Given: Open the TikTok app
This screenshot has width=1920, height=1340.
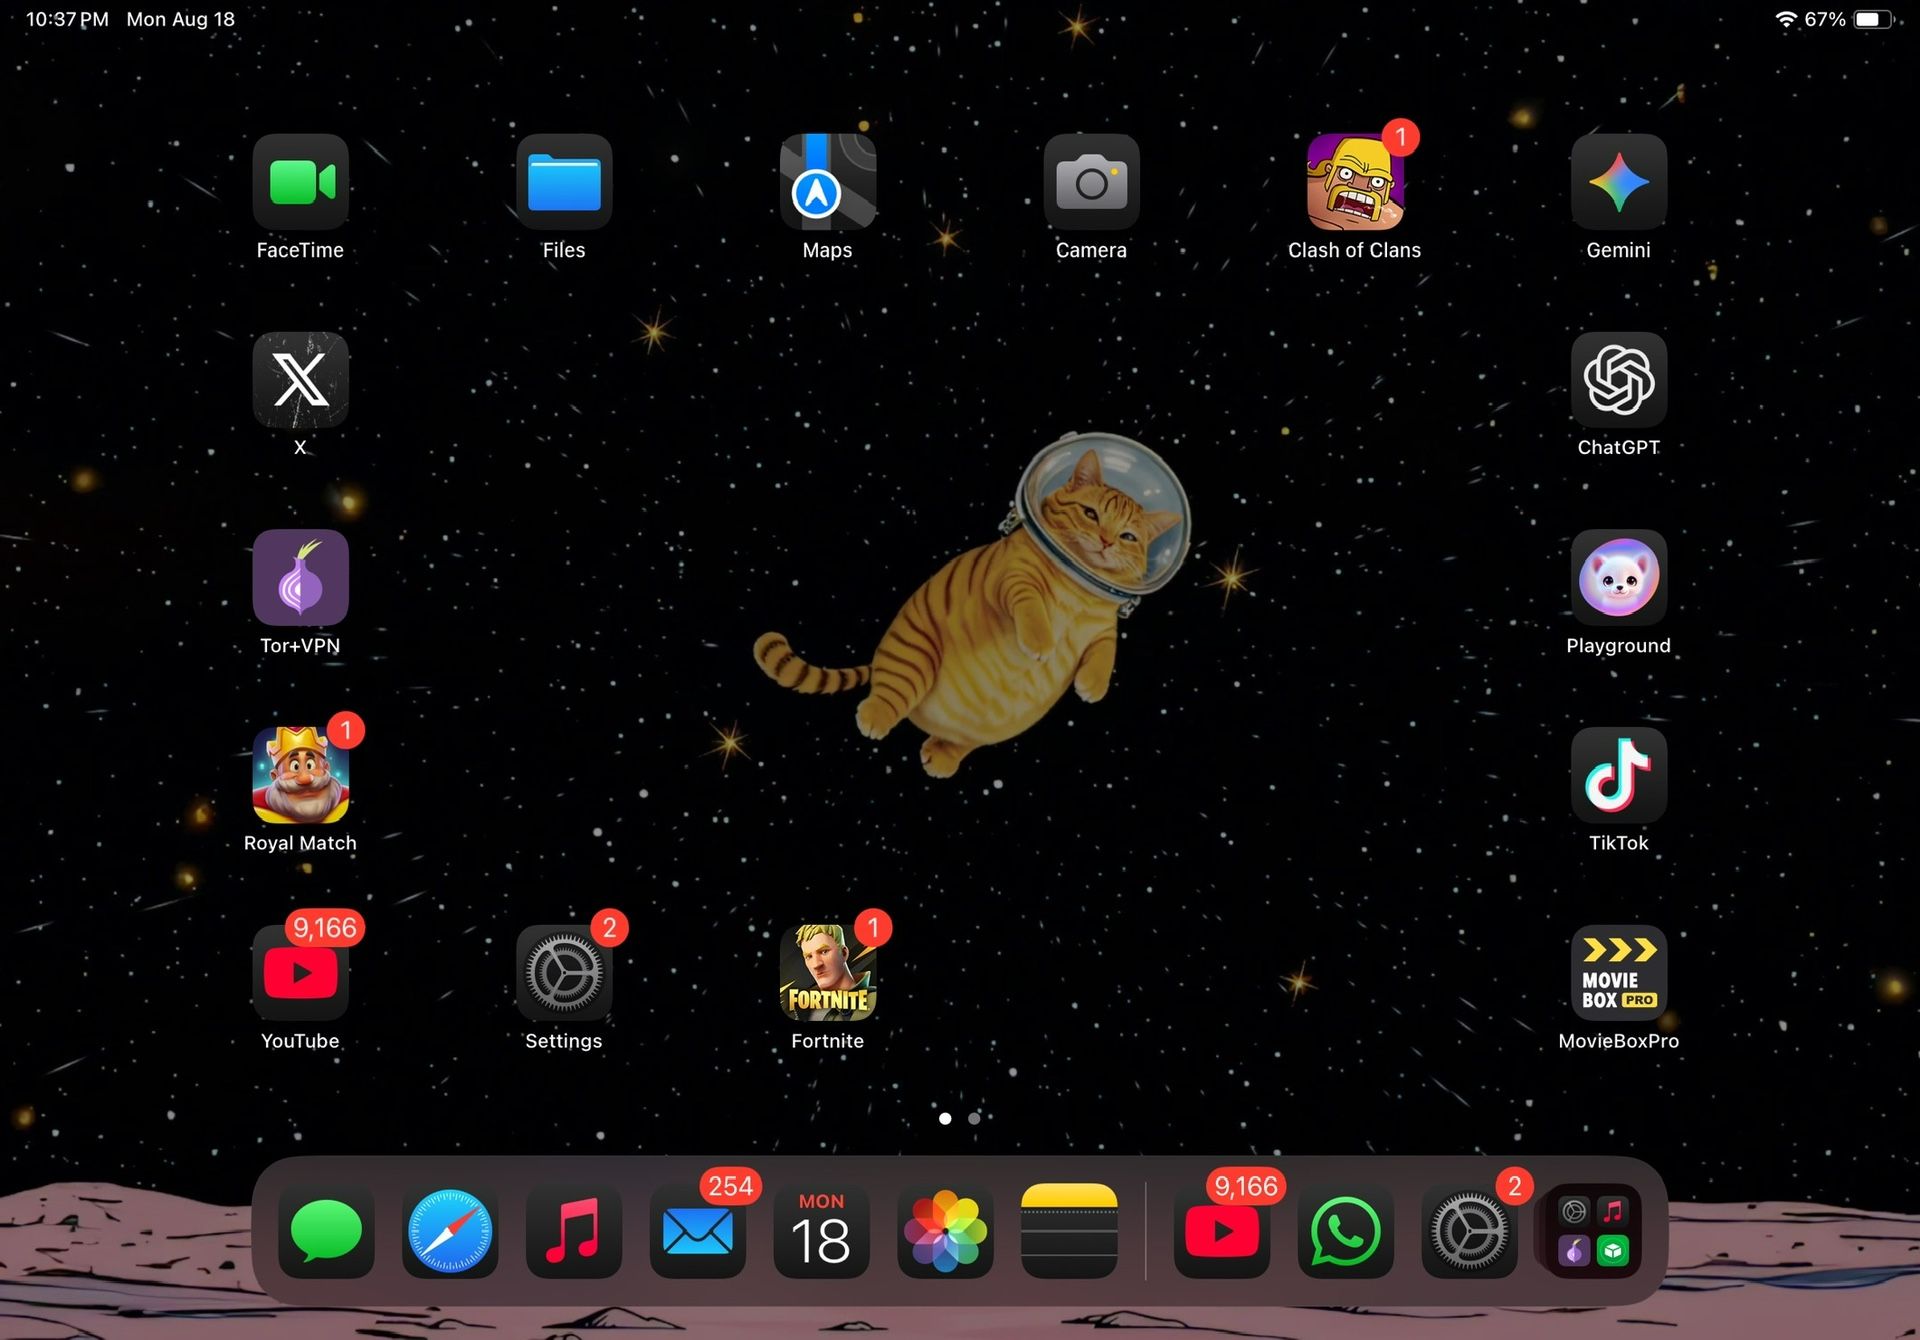Looking at the screenshot, I should [x=1619, y=775].
